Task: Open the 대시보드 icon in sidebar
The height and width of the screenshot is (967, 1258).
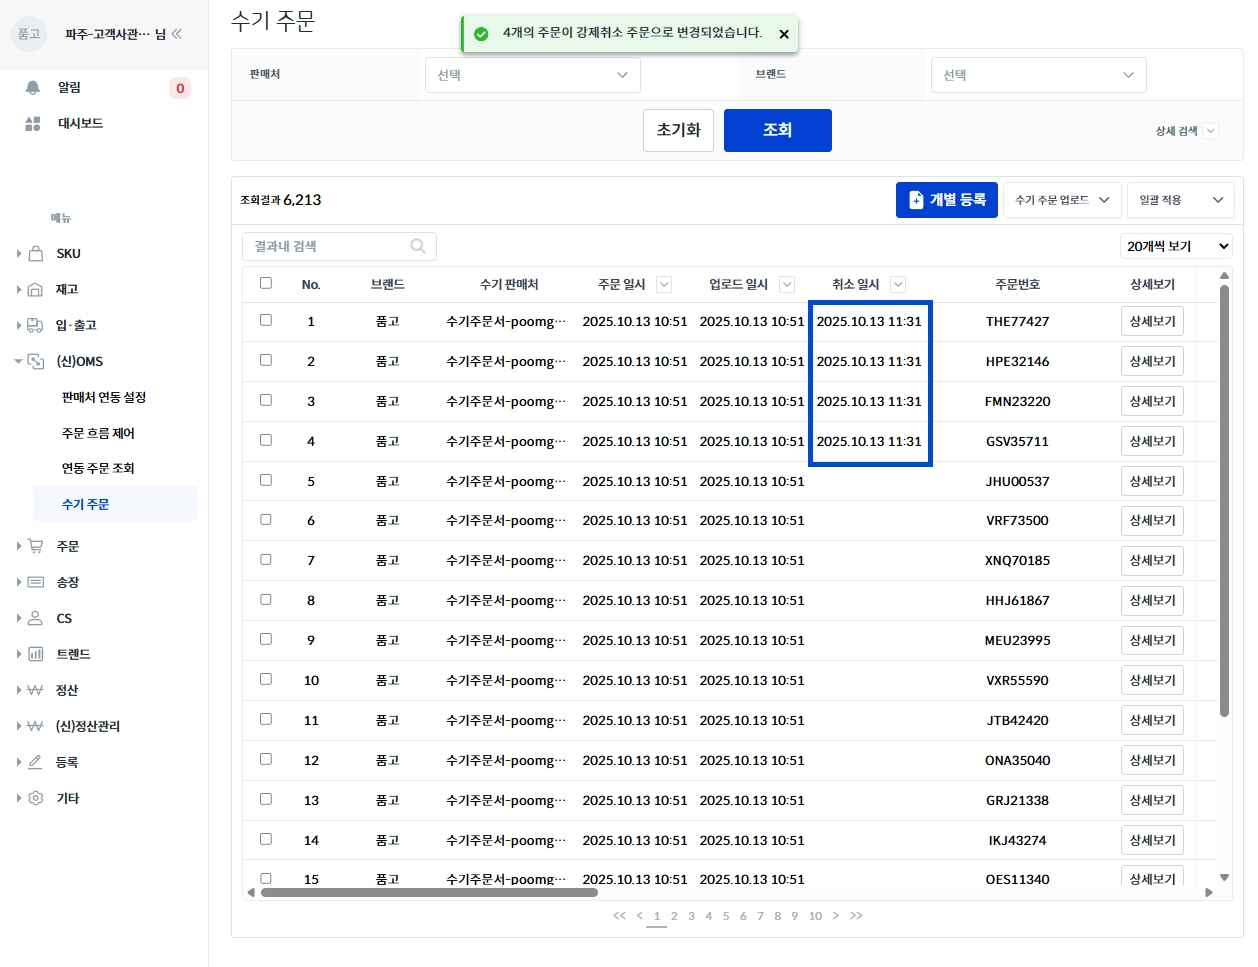Action: tap(33, 124)
